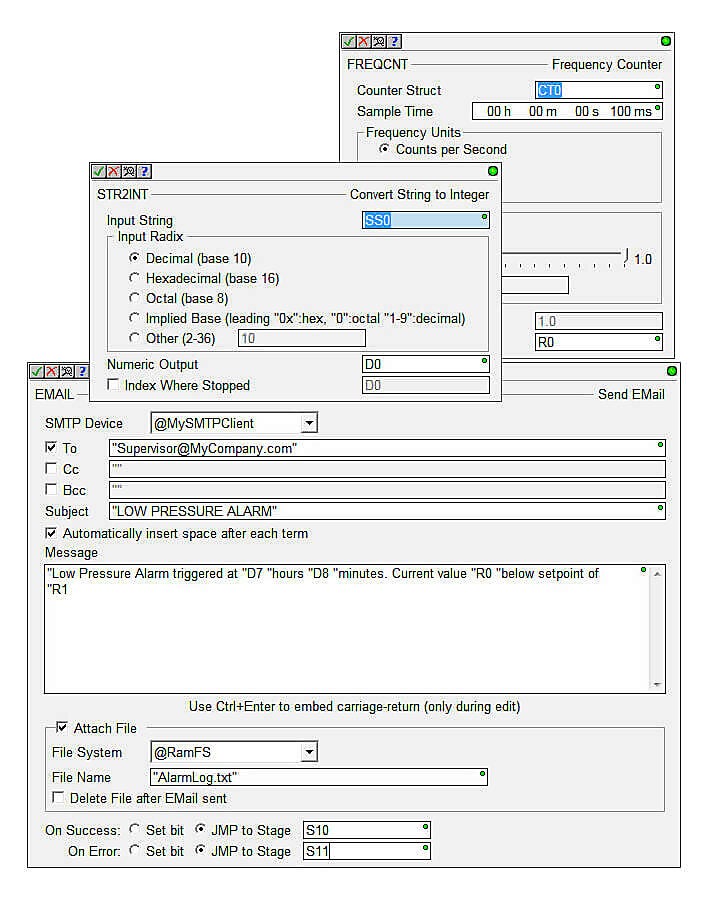Accept the FREQCNT instruction with green checkmark
The image size is (705, 900).
coord(348,41)
